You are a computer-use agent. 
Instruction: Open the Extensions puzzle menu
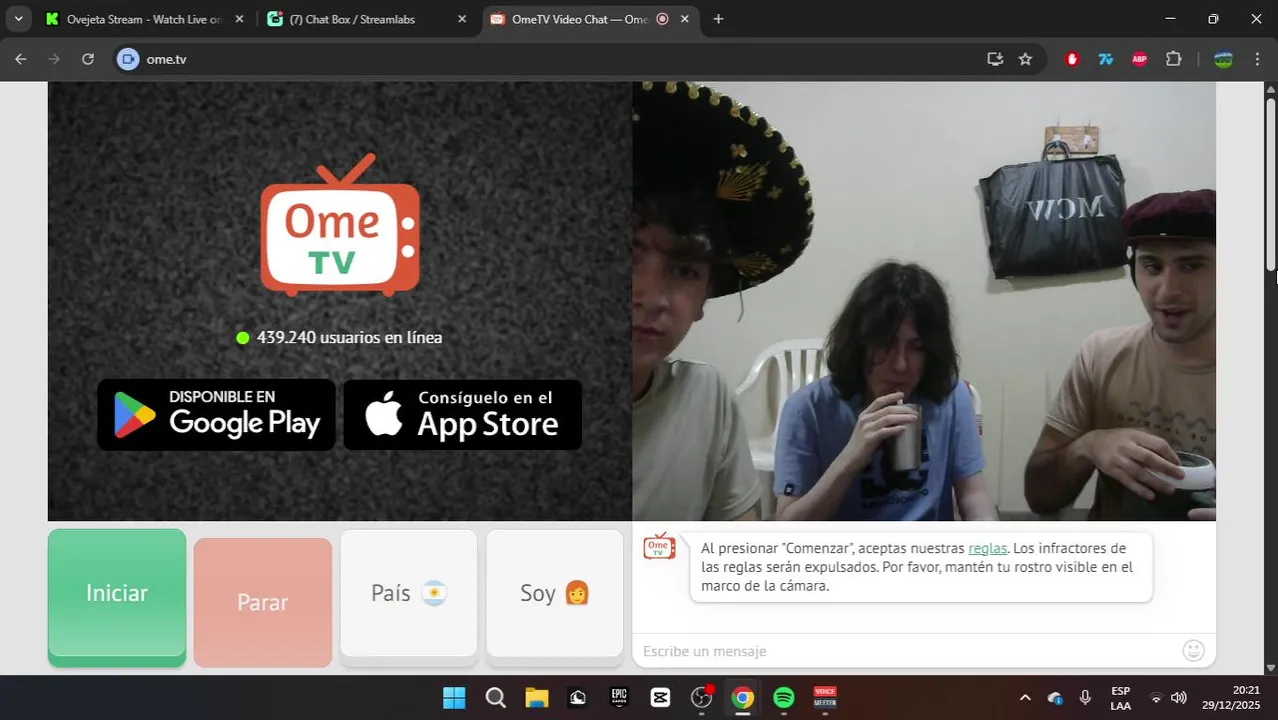click(x=1174, y=59)
